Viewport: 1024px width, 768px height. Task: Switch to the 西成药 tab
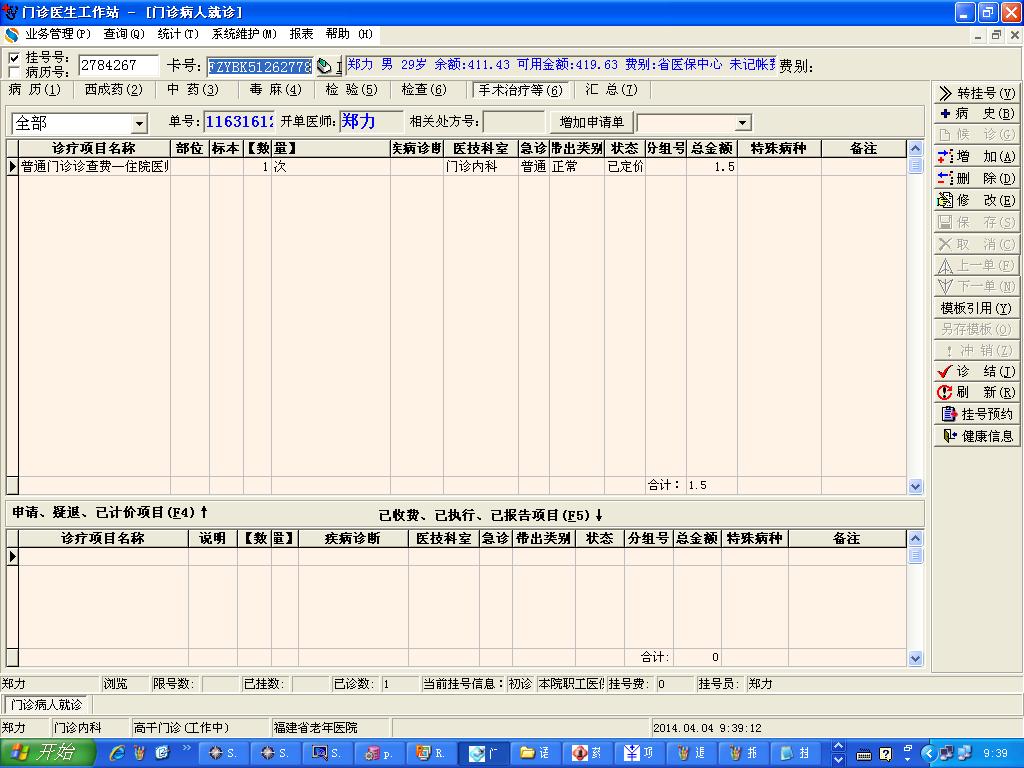(x=113, y=90)
